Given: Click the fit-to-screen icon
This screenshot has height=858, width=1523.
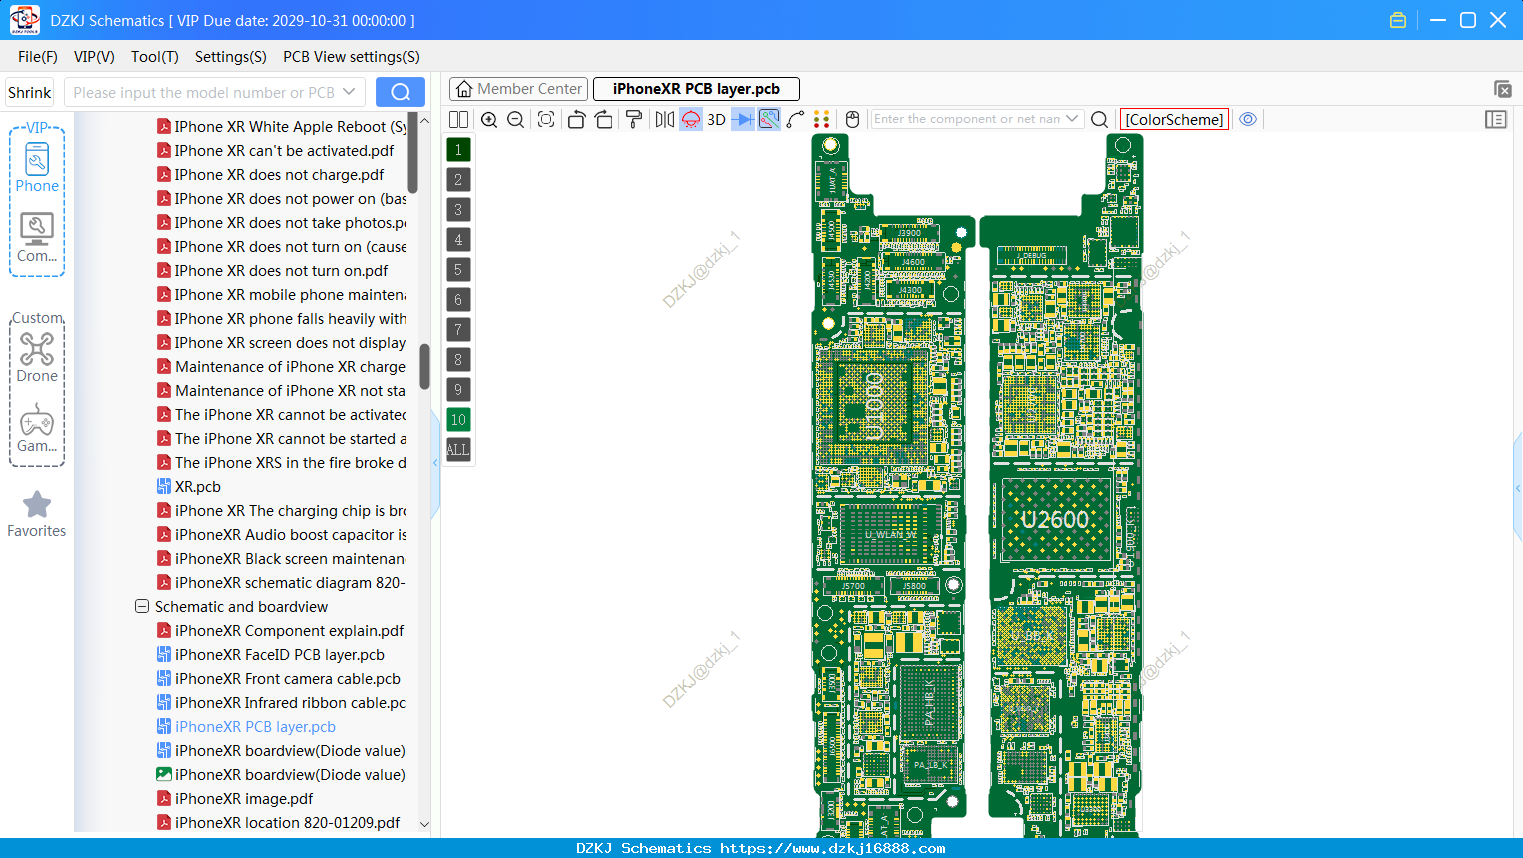Looking at the screenshot, I should (546, 119).
